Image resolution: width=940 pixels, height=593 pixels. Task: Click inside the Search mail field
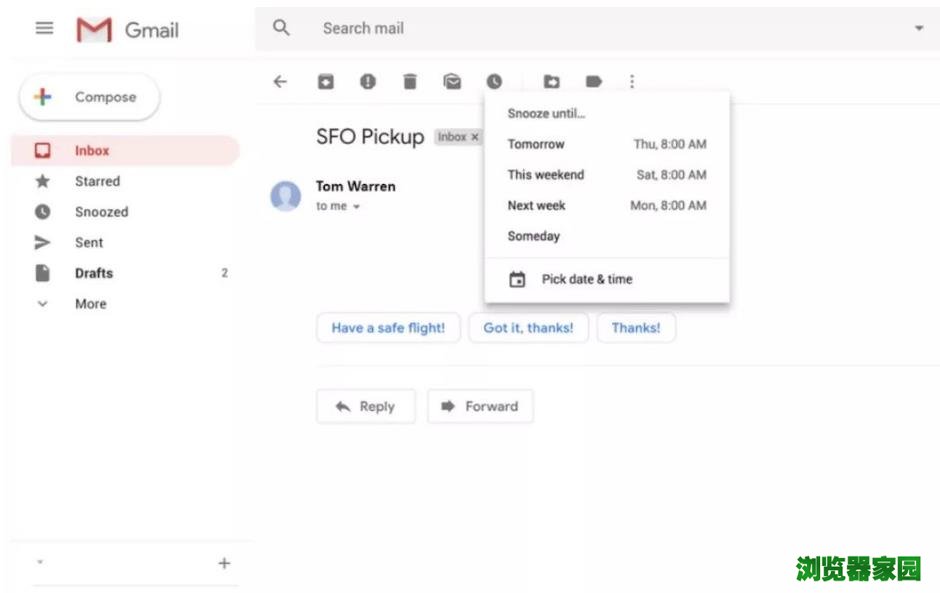coord(600,28)
